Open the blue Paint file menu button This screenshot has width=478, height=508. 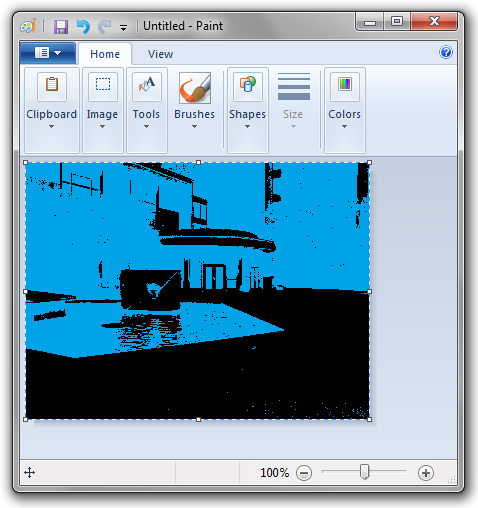point(48,53)
